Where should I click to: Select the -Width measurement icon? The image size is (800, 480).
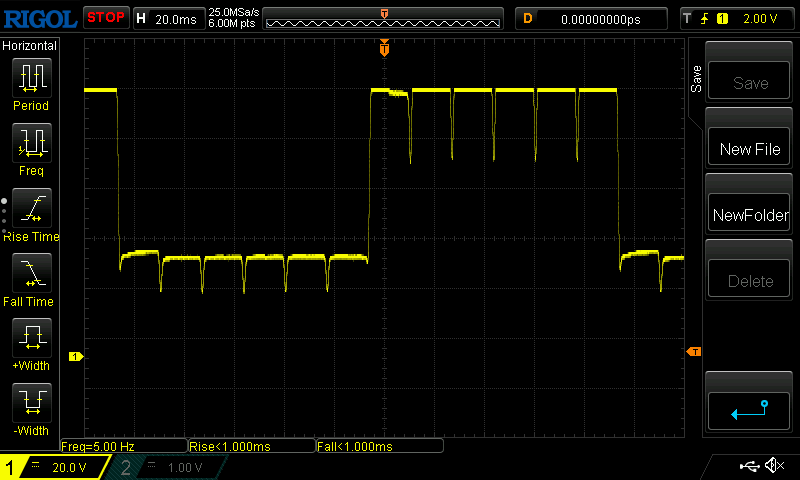(32, 402)
